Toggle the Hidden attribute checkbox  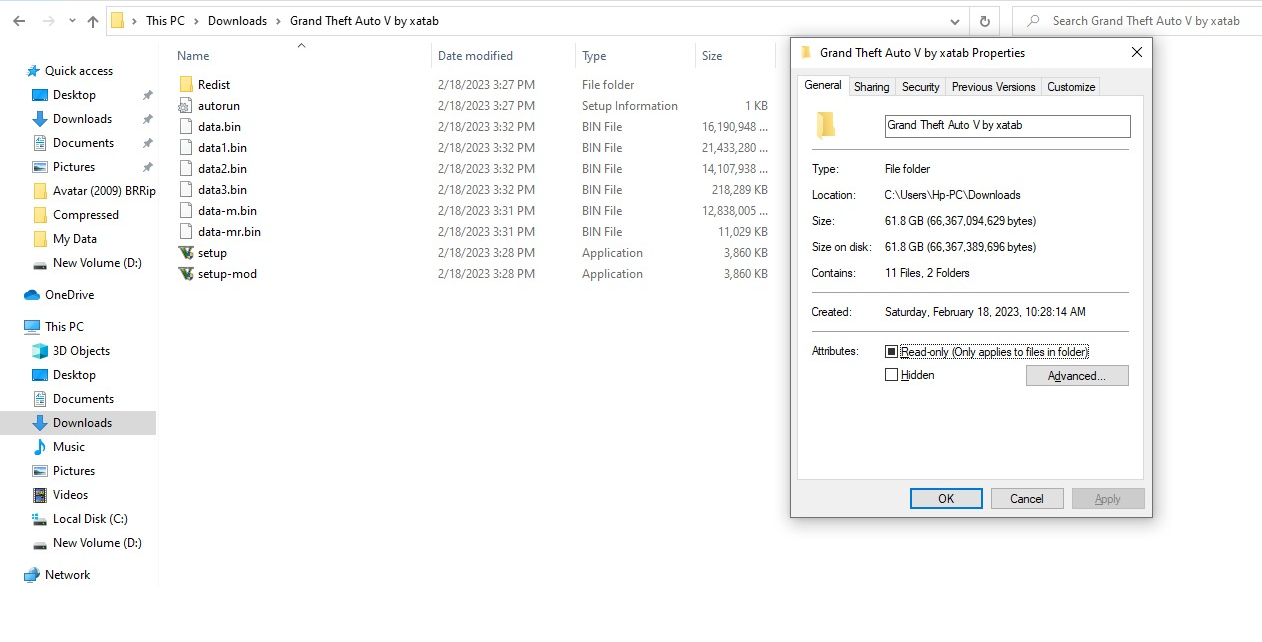coord(892,375)
